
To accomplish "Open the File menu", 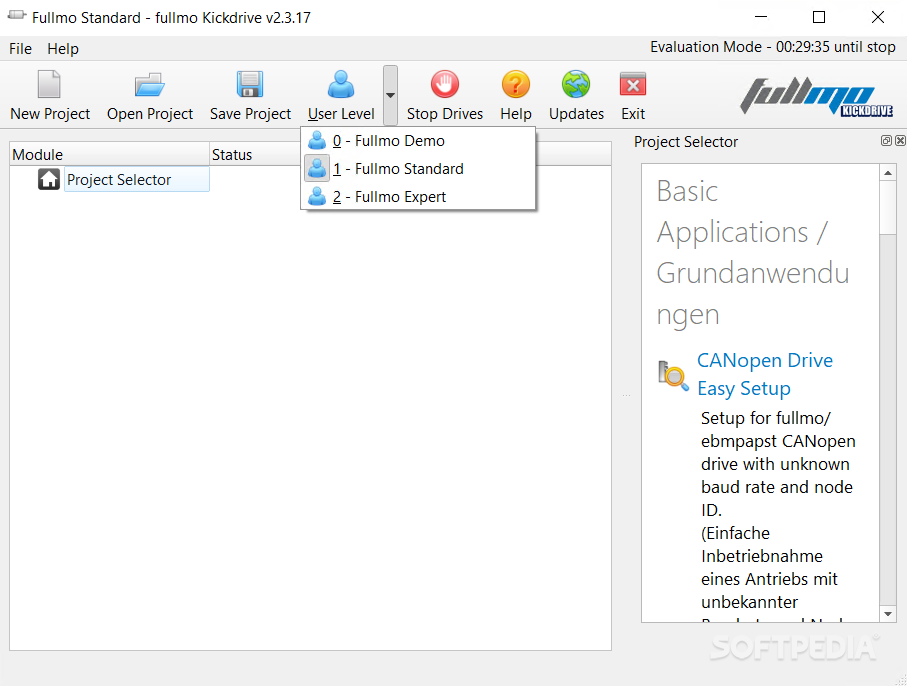I will click(x=20, y=49).
